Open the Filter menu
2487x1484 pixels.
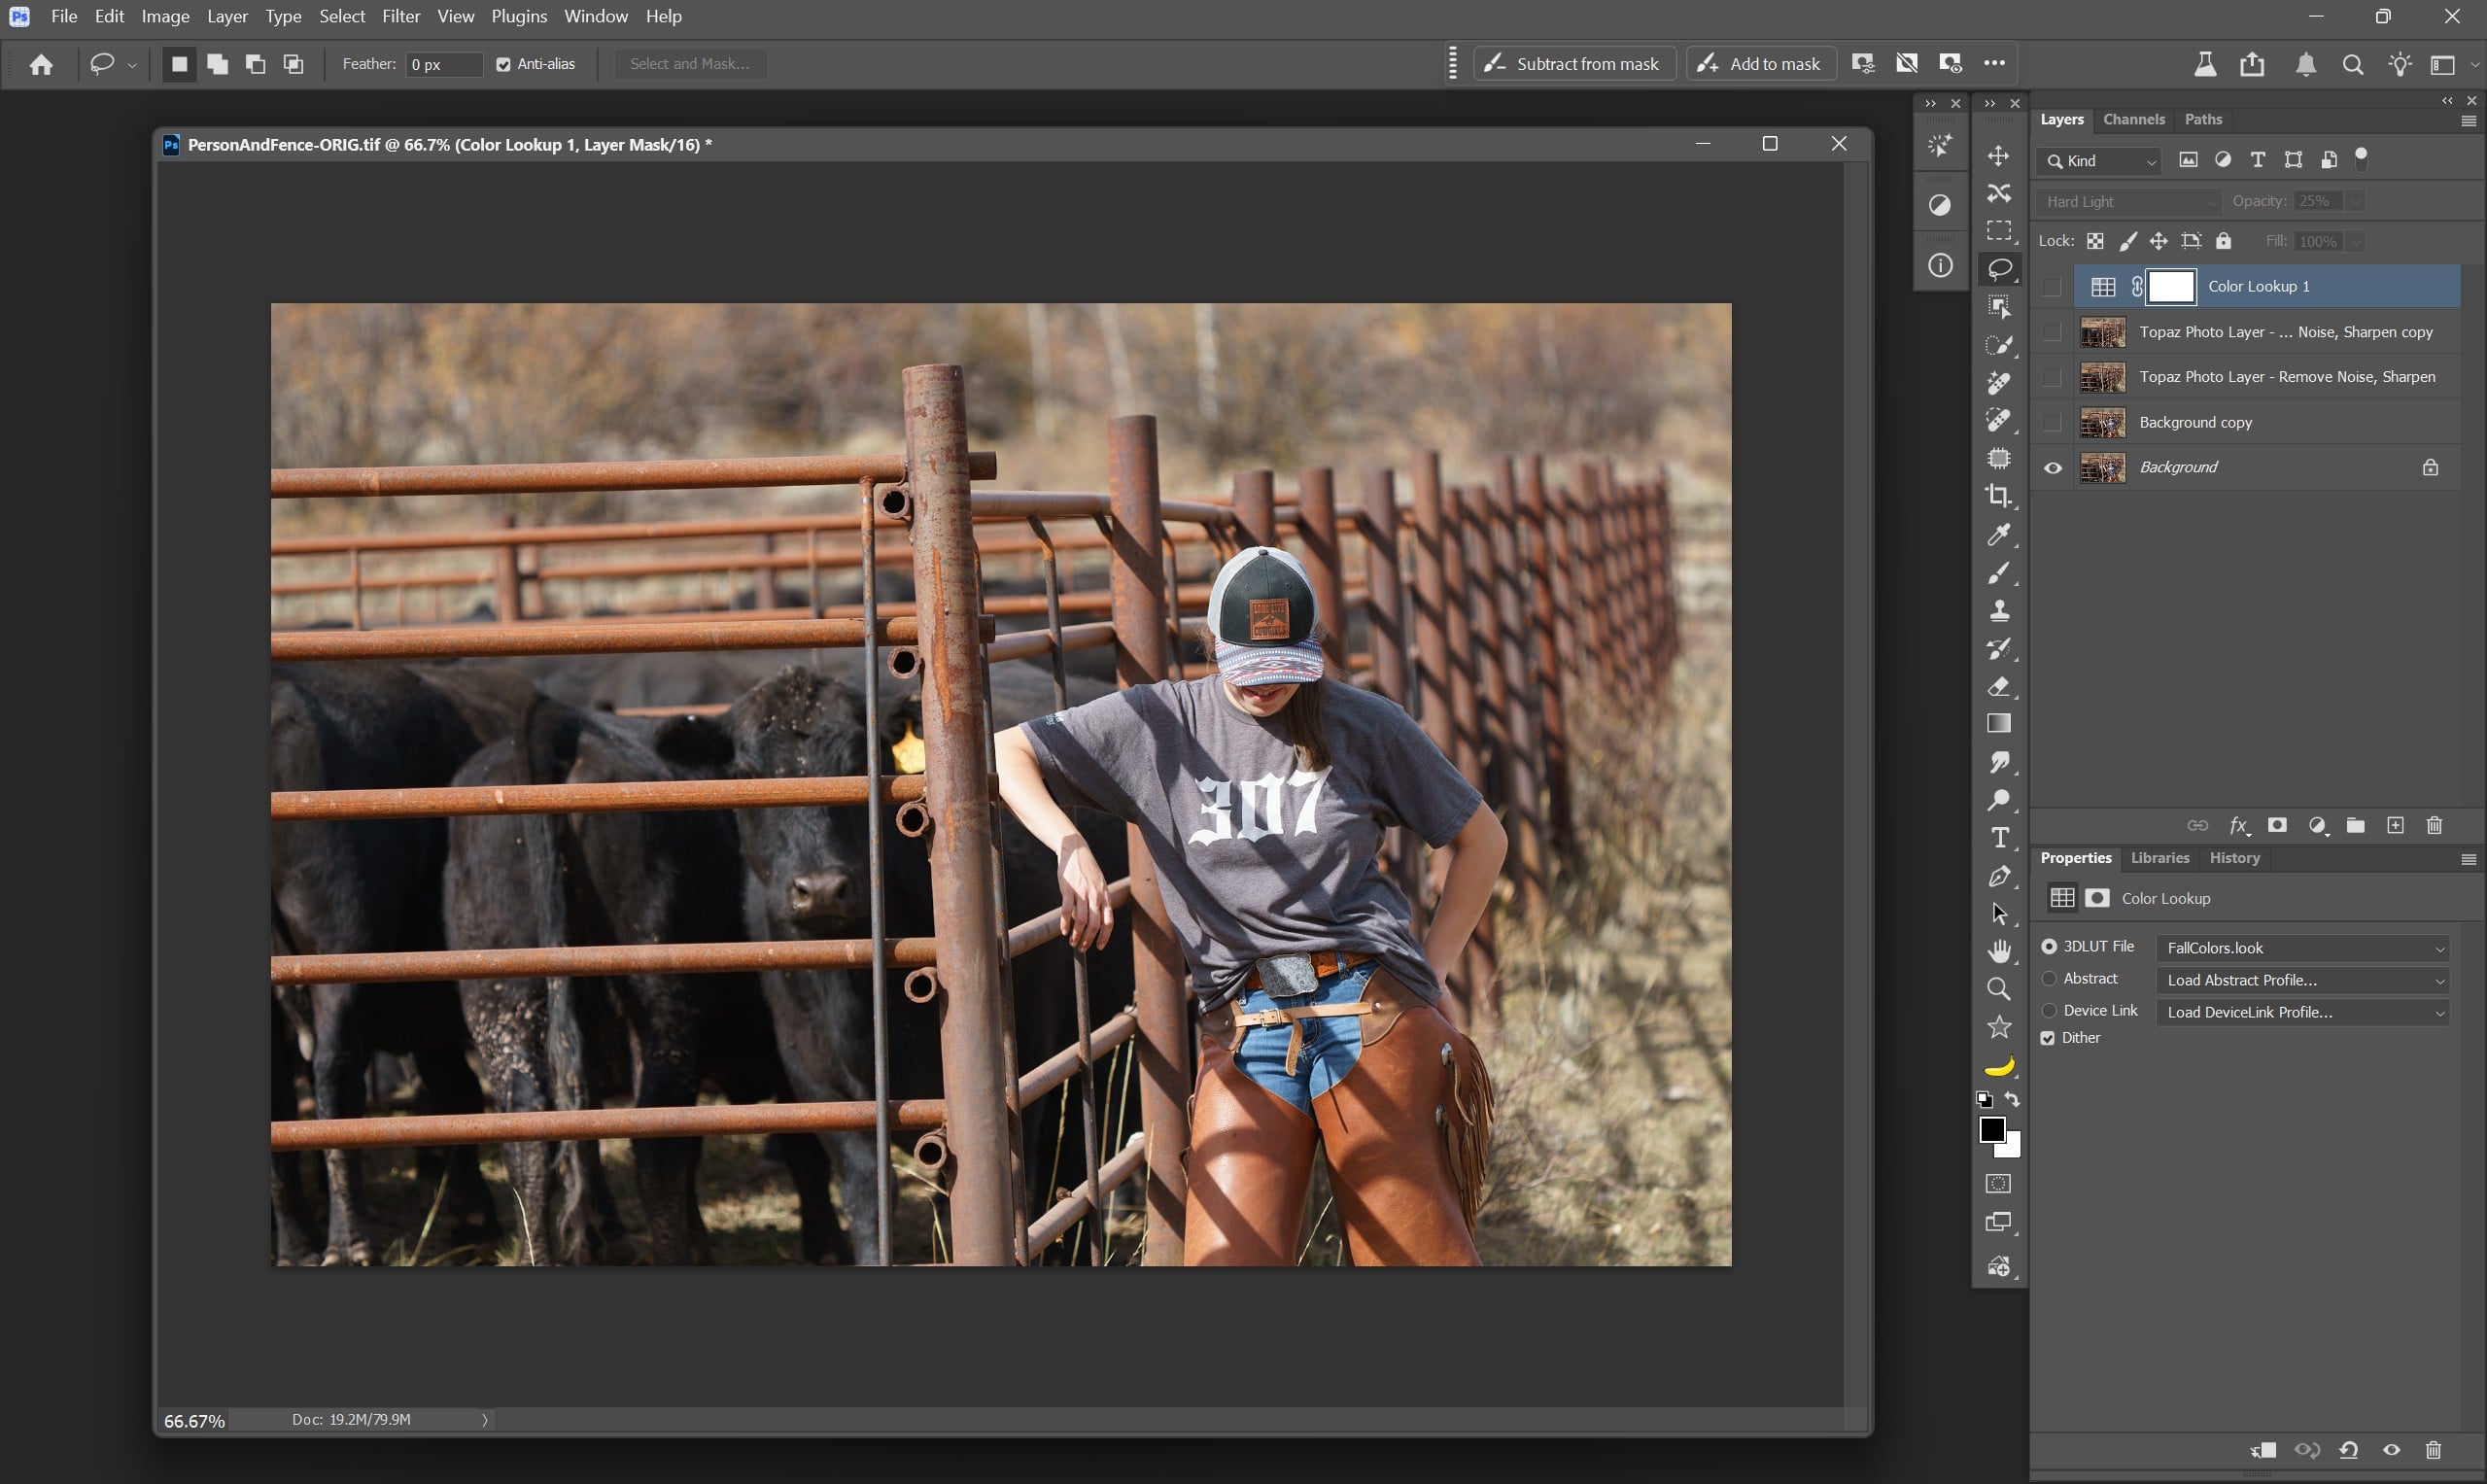tap(400, 16)
